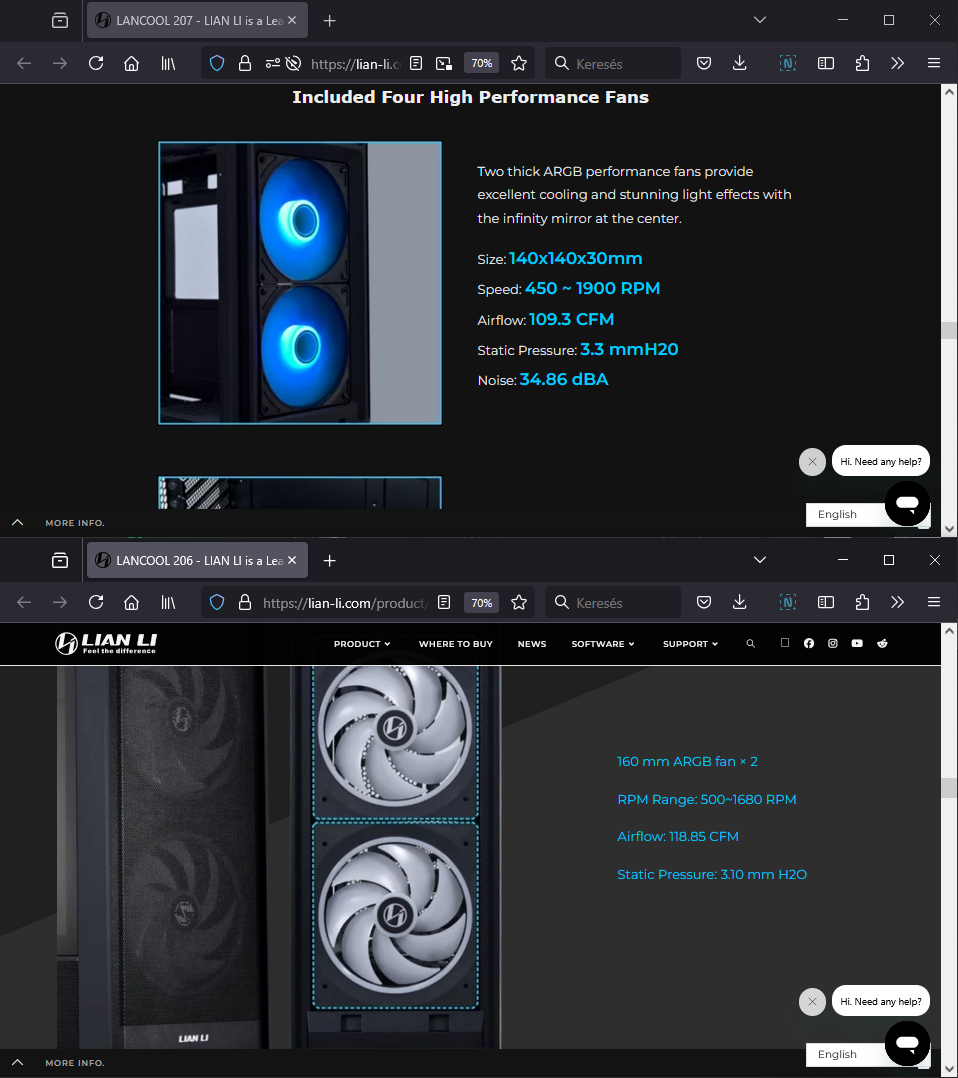
Task: Expand SUPPORT dropdown menu
Action: pyautogui.click(x=690, y=644)
